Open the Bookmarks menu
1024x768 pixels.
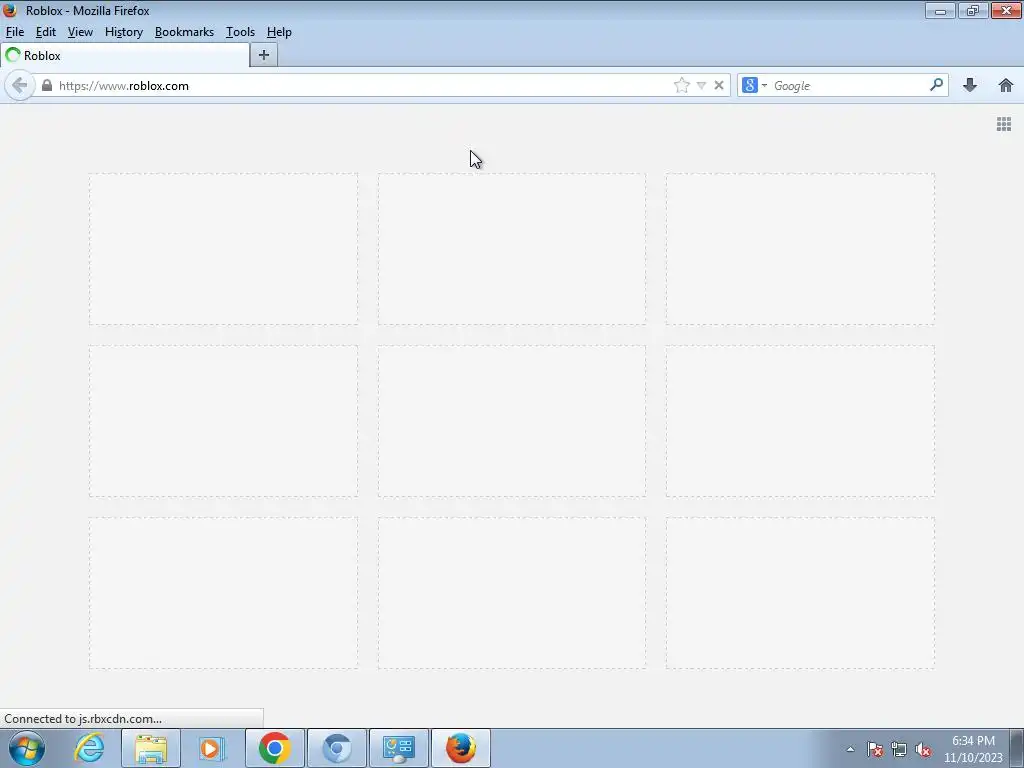pyautogui.click(x=184, y=32)
